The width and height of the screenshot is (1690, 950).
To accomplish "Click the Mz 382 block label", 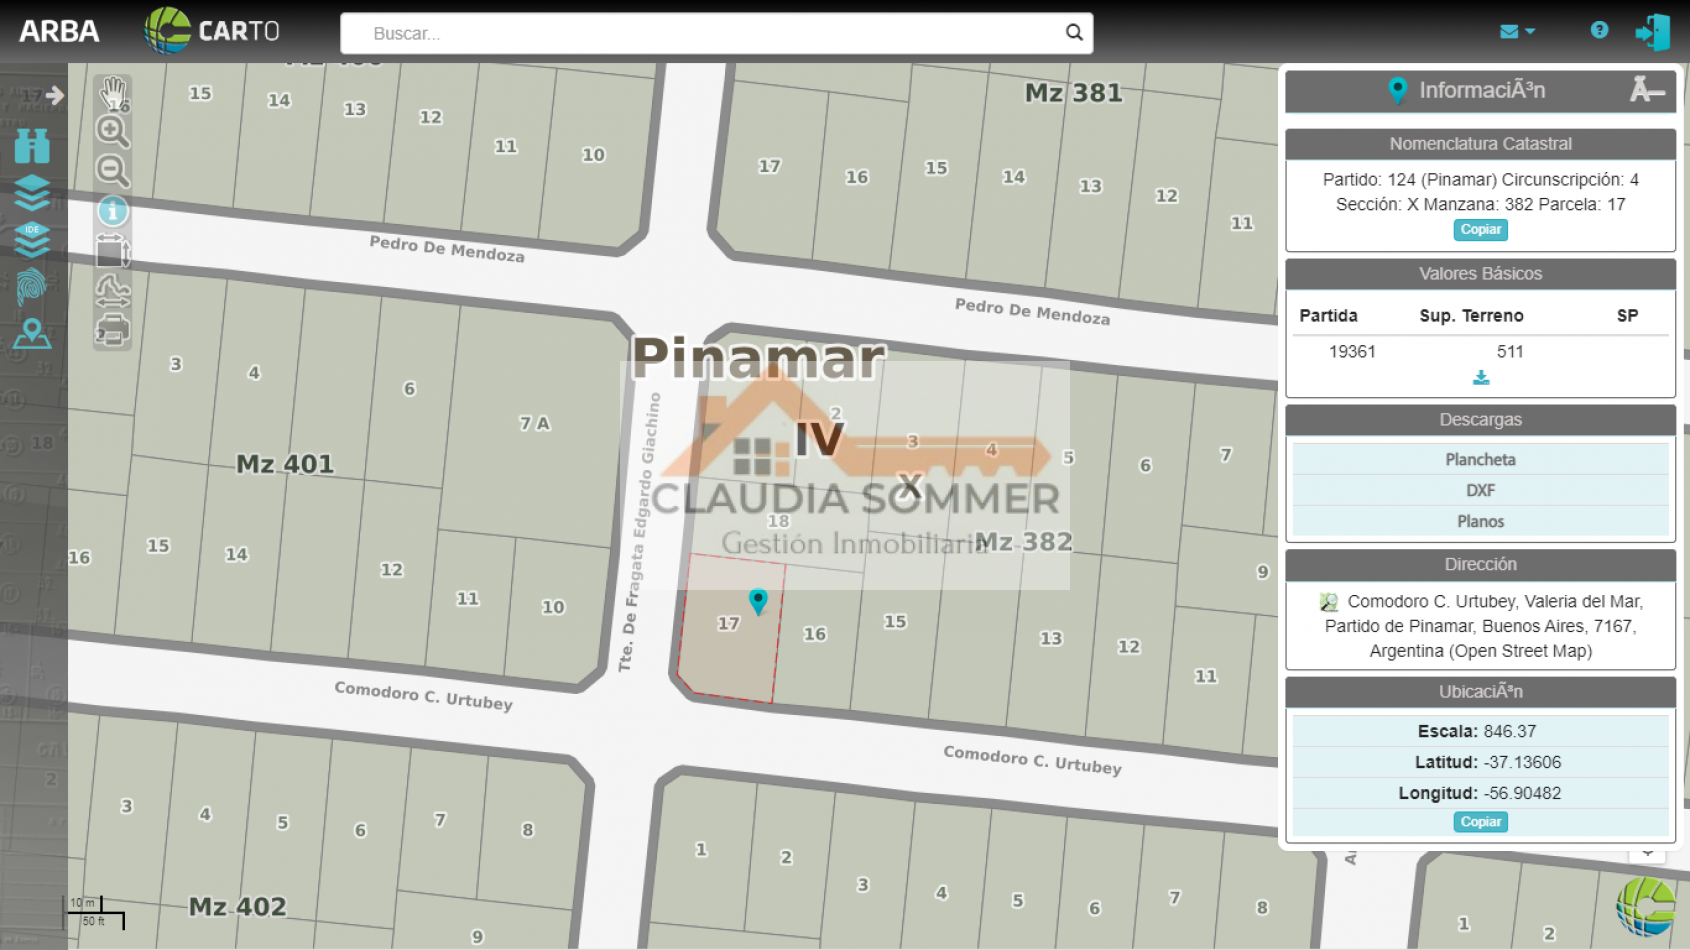I will point(1024,542).
